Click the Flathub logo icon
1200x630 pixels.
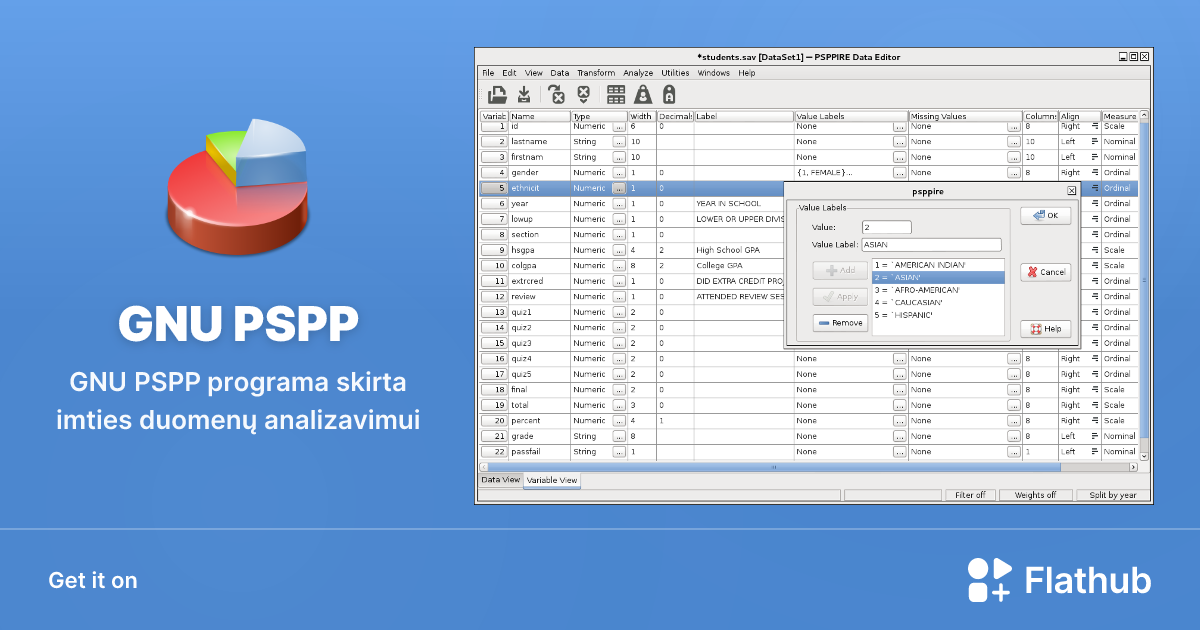[988, 579]
